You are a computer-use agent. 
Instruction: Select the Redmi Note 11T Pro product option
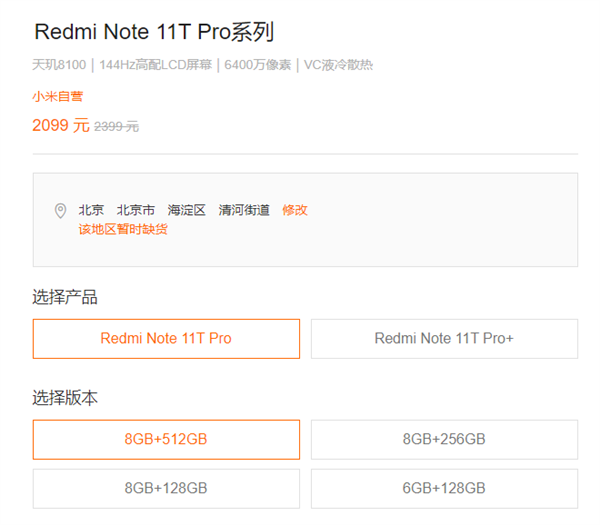click(x=166, y=339)
